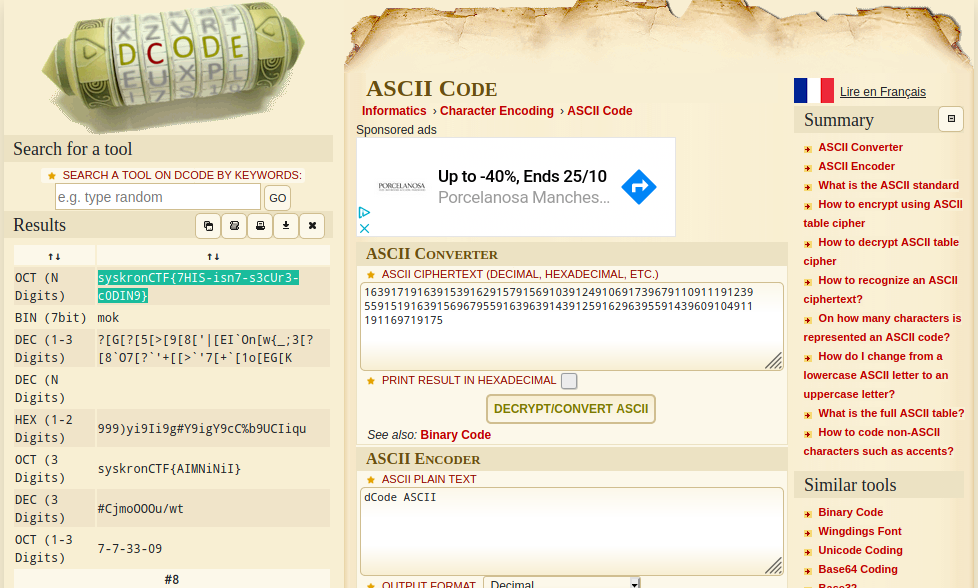Sort results by first column arrows
This screenshot has width=978, height=588.
tap(54, 256)
